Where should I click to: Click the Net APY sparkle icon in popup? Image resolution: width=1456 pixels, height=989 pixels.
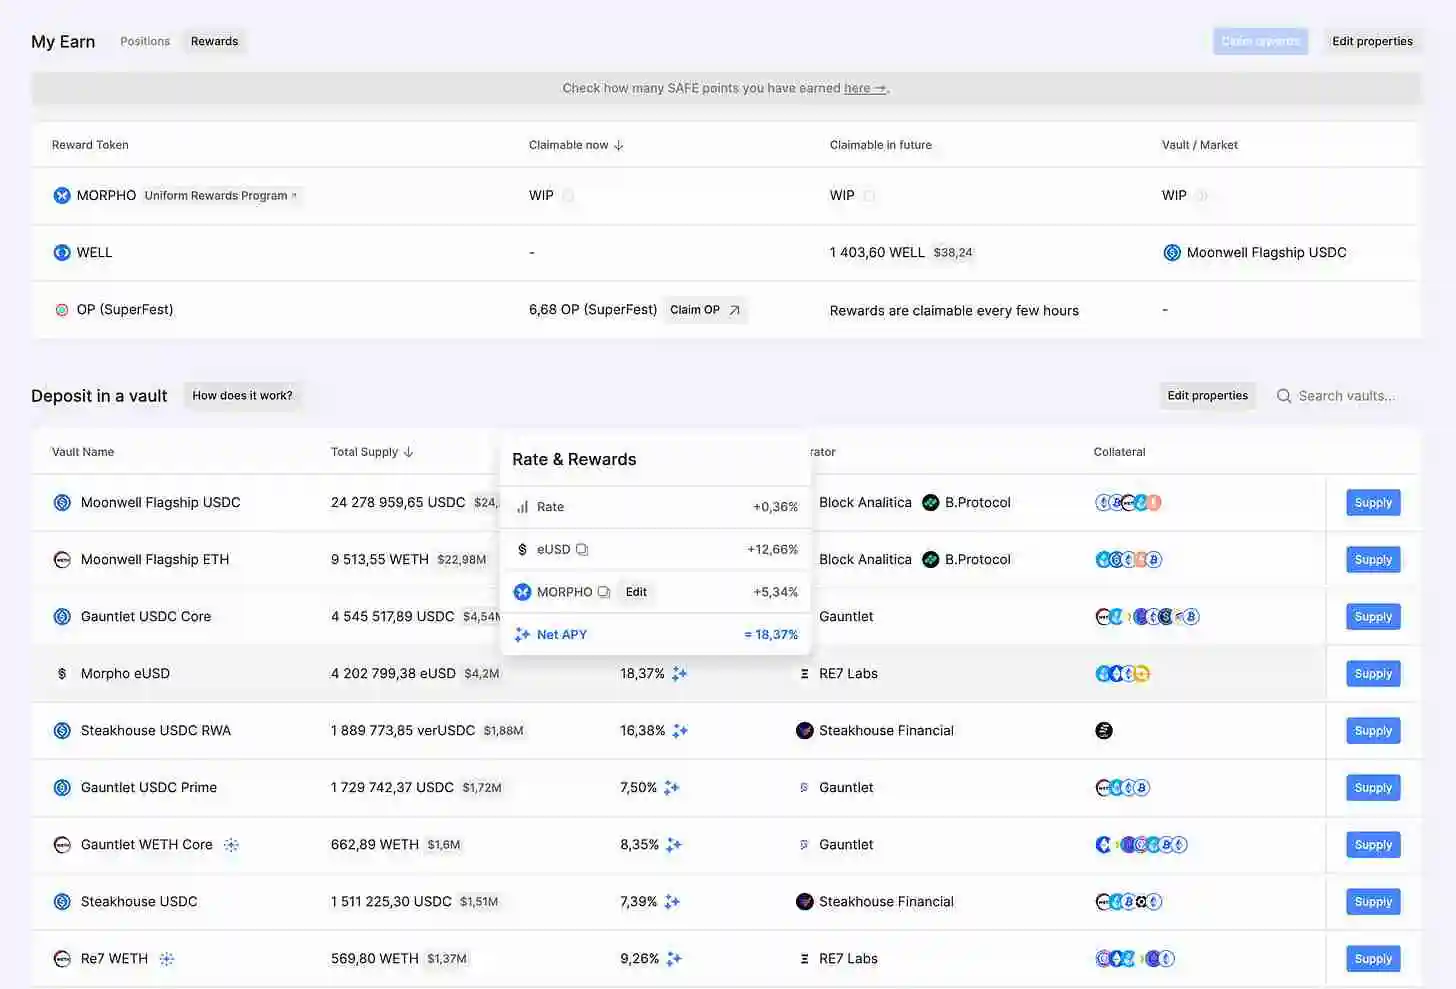(522, 634)
